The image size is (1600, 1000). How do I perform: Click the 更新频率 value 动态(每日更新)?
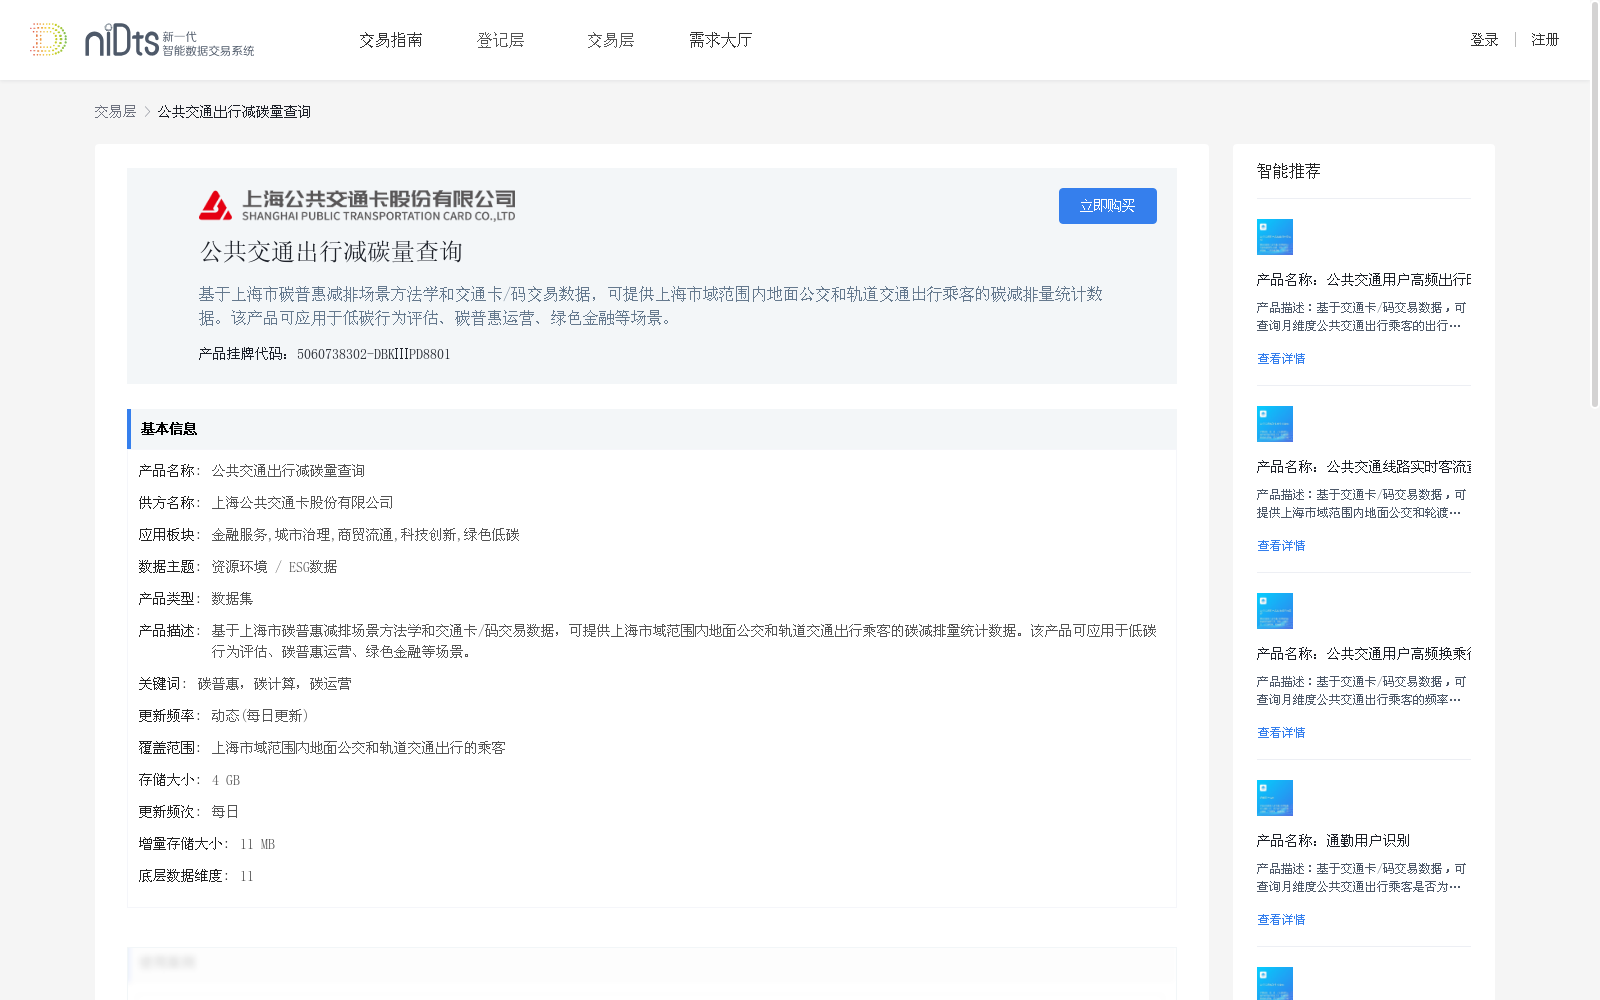[260, 716]
